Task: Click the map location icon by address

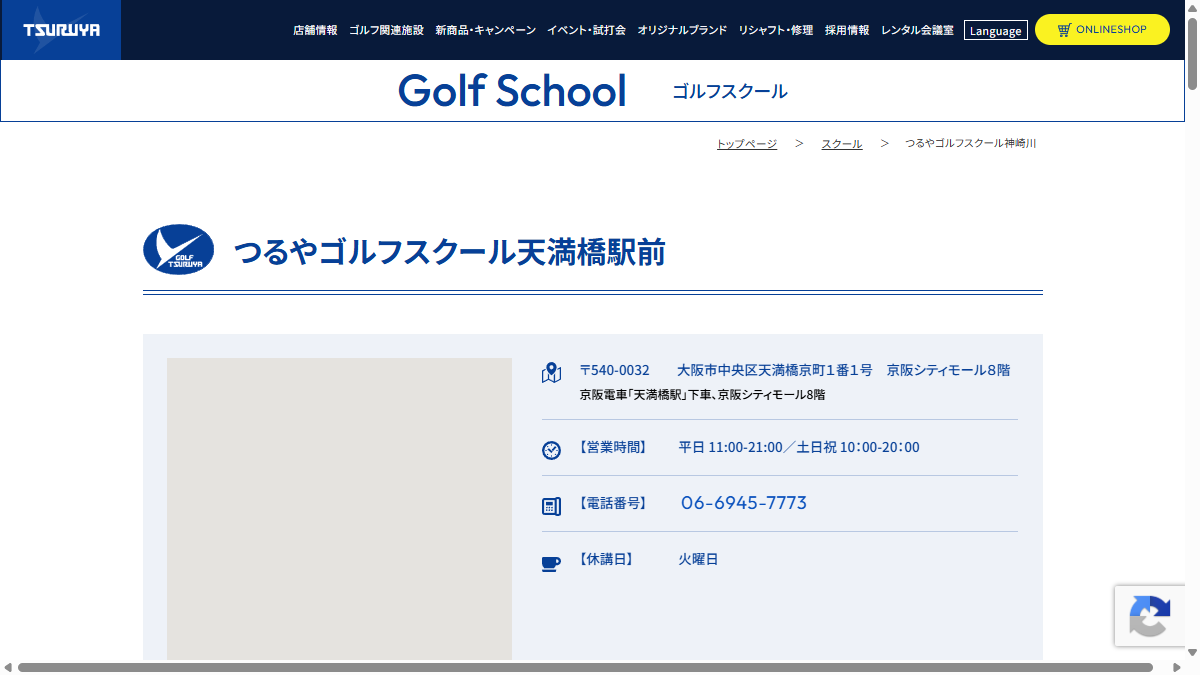Action: tap(551, 373)
